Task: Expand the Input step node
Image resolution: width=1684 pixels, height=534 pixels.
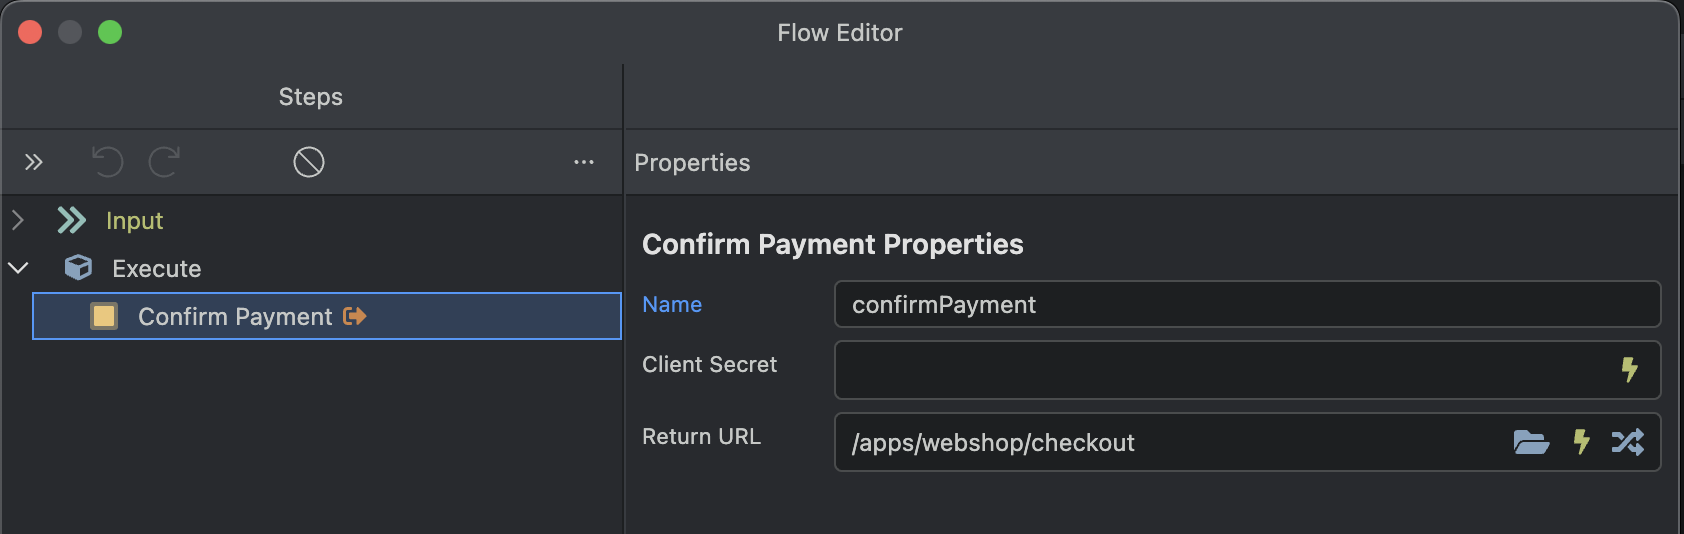Action: tap(17, 220)
